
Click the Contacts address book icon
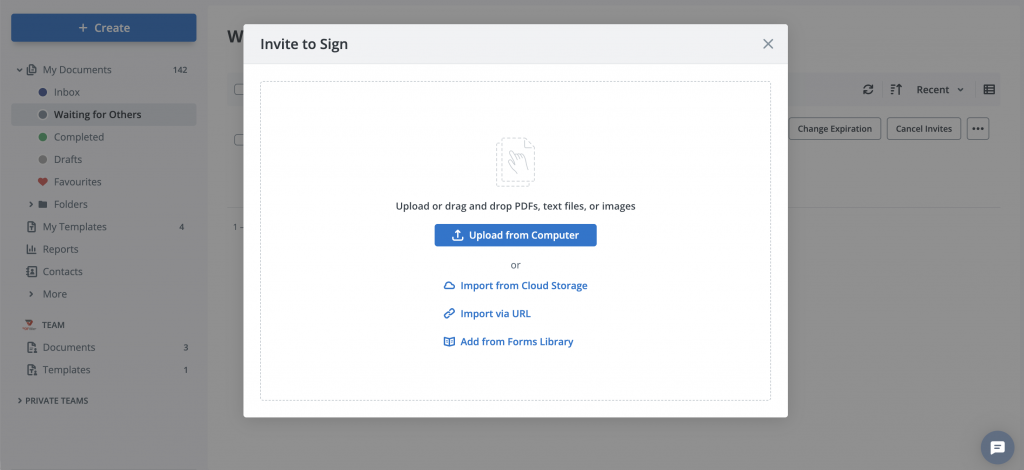click(x=31, y=272)
